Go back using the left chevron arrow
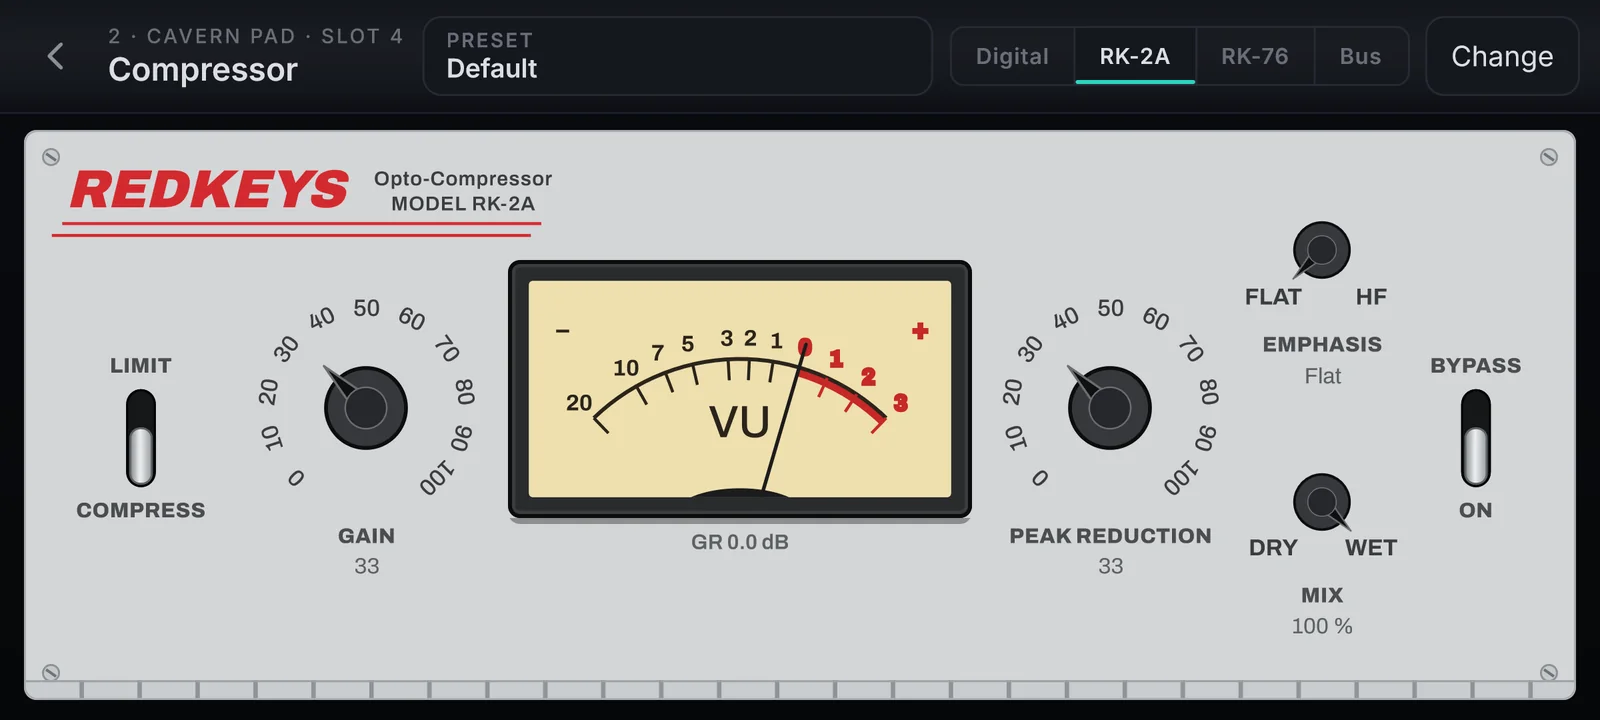1600x720 pixels. [x=56, y=56]
